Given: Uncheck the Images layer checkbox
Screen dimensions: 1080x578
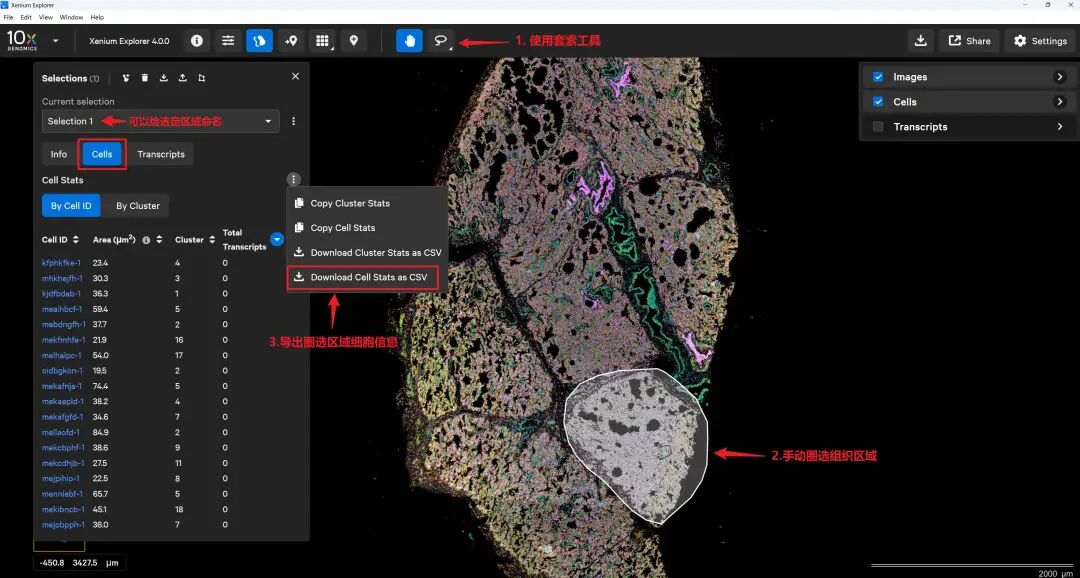Looking at the screenshot, I should pos(878,77).
